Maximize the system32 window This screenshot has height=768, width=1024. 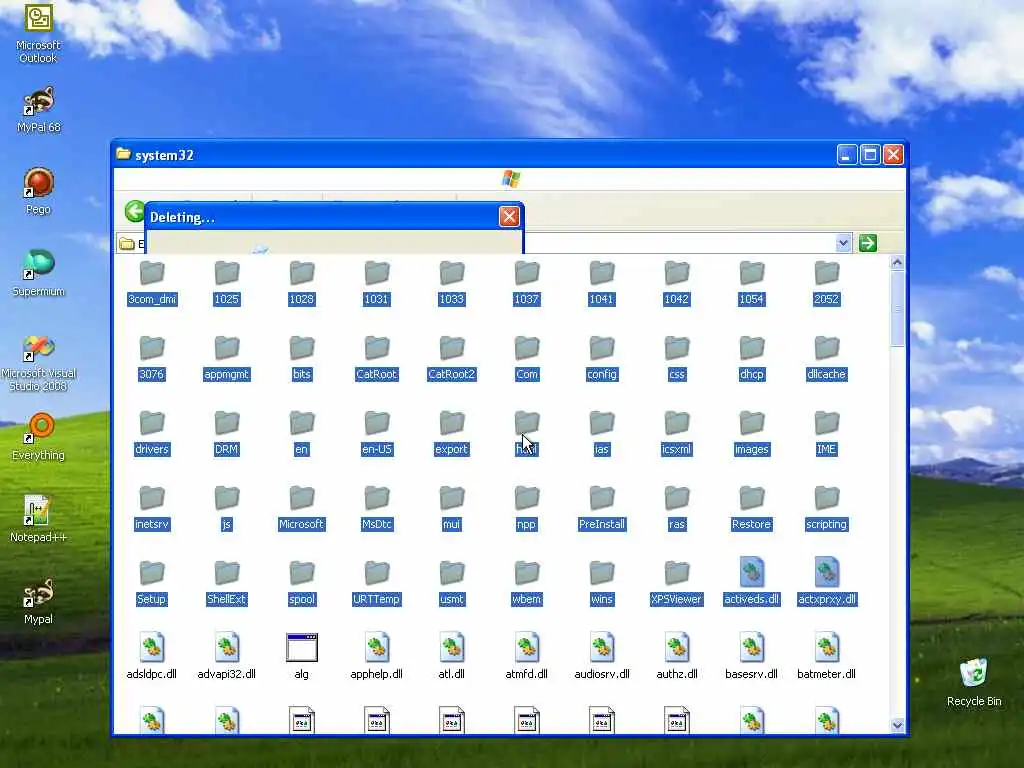(x=870, y=155)
